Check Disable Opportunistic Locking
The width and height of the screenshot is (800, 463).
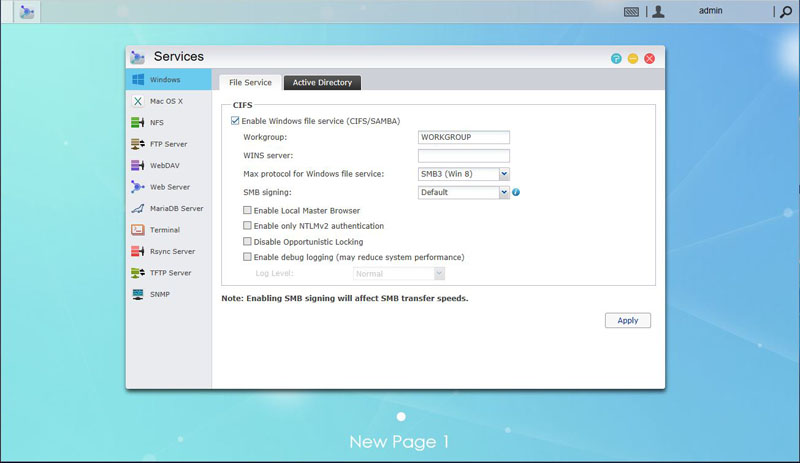tap(247, 241)
